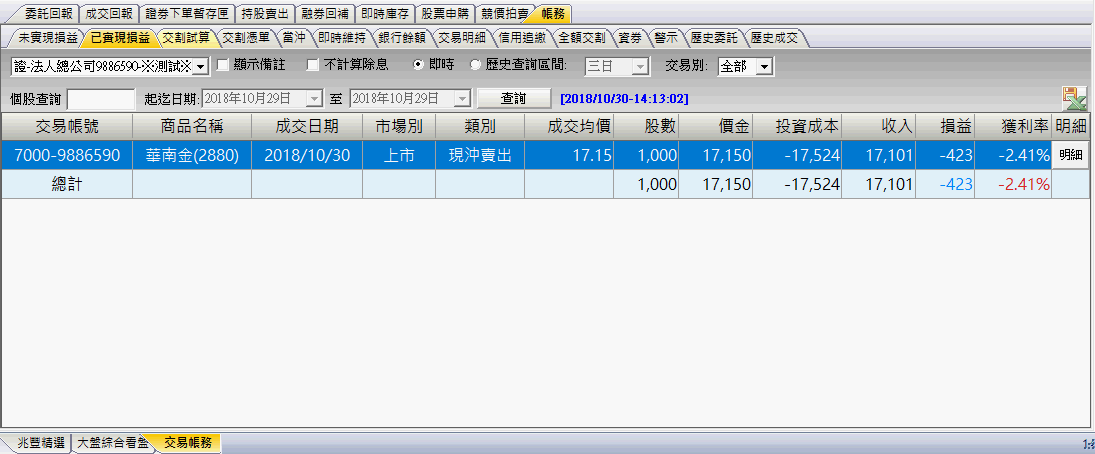Click the Excel export icon
The height and width of the screenshot is (454, 1095).
[1074, 98]
